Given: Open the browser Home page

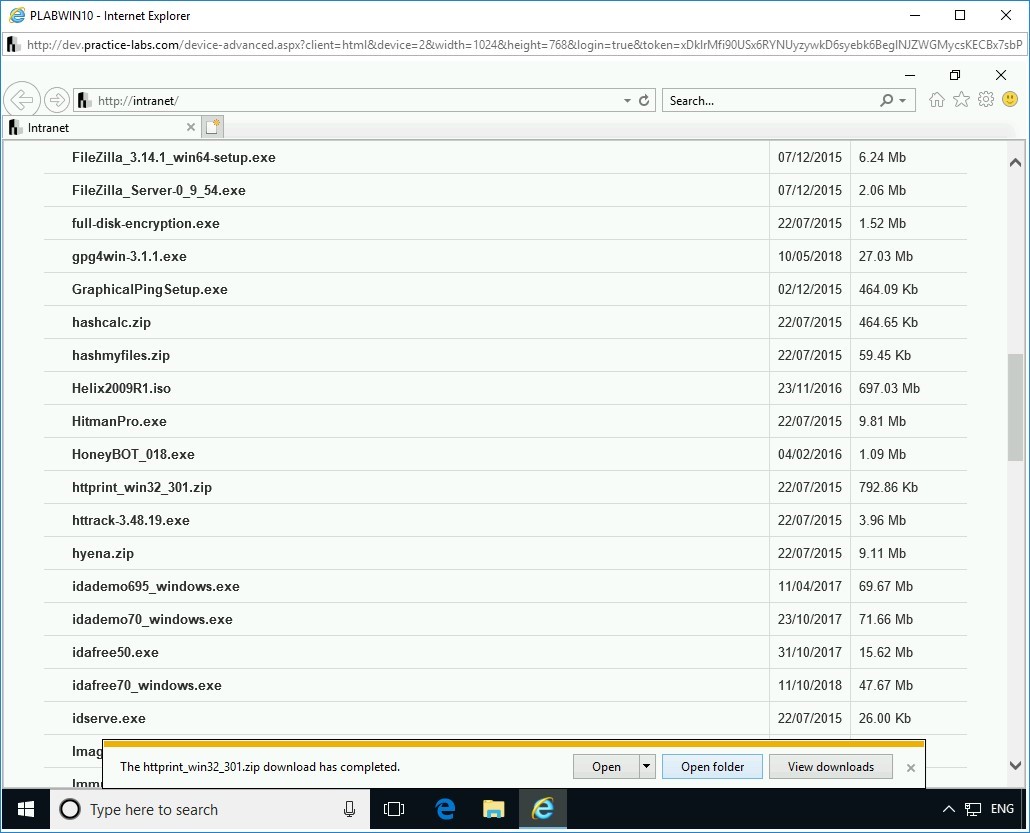Looking at the screenshot, I should point(936,100).
